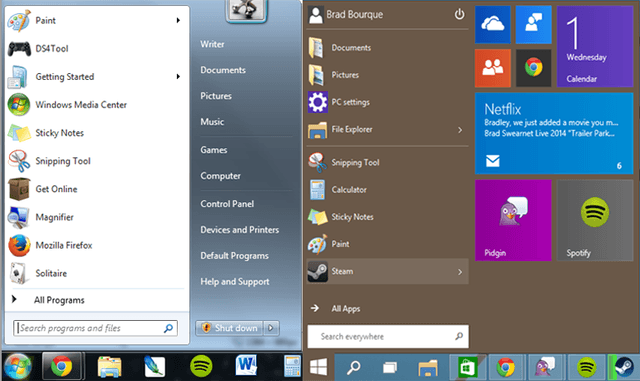
Task: Open Control Panel from the Start menu
Action: [x=227, y=204]
